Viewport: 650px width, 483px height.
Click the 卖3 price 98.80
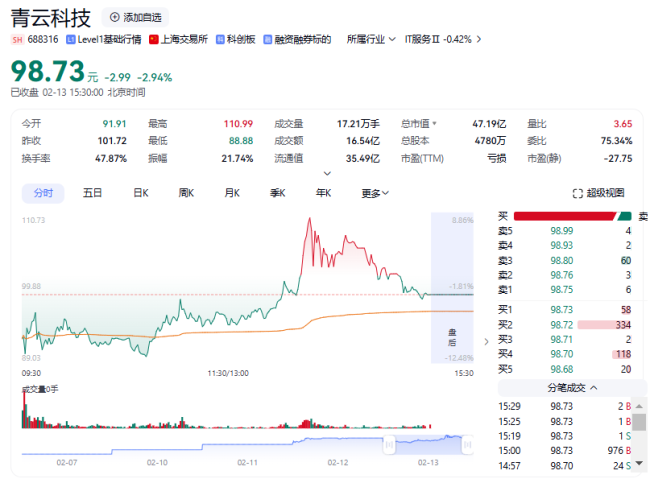[562, 261]
